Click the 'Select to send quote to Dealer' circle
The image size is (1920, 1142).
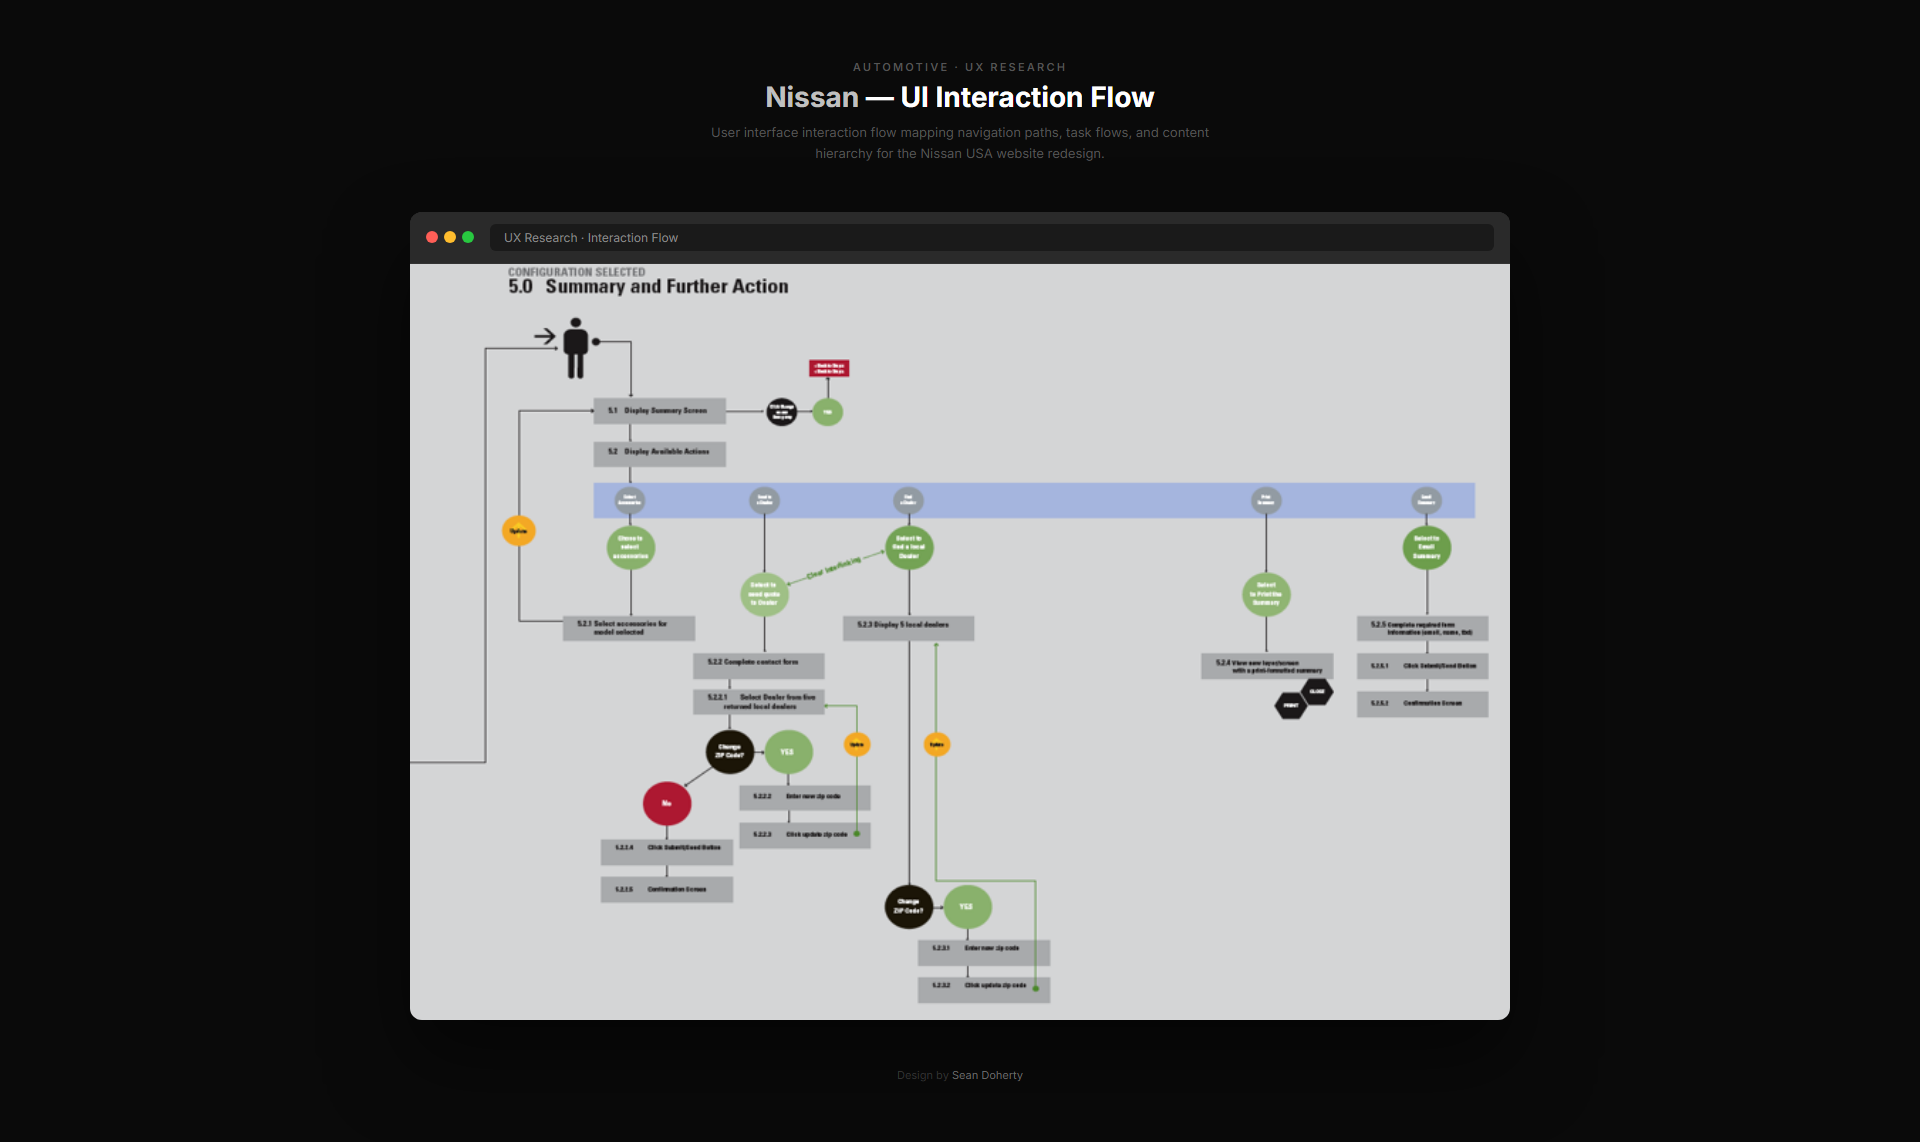point(764,594)
